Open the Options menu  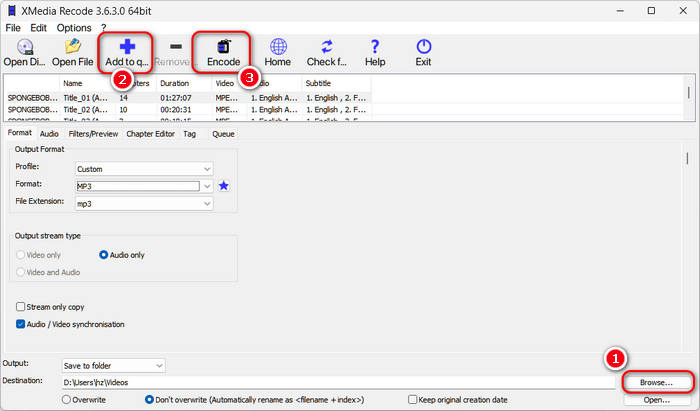tap(74, 28)
